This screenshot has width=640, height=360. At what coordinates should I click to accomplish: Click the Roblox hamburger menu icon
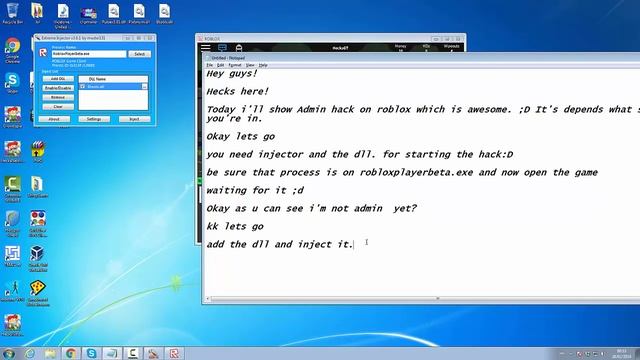coord(206,48)
